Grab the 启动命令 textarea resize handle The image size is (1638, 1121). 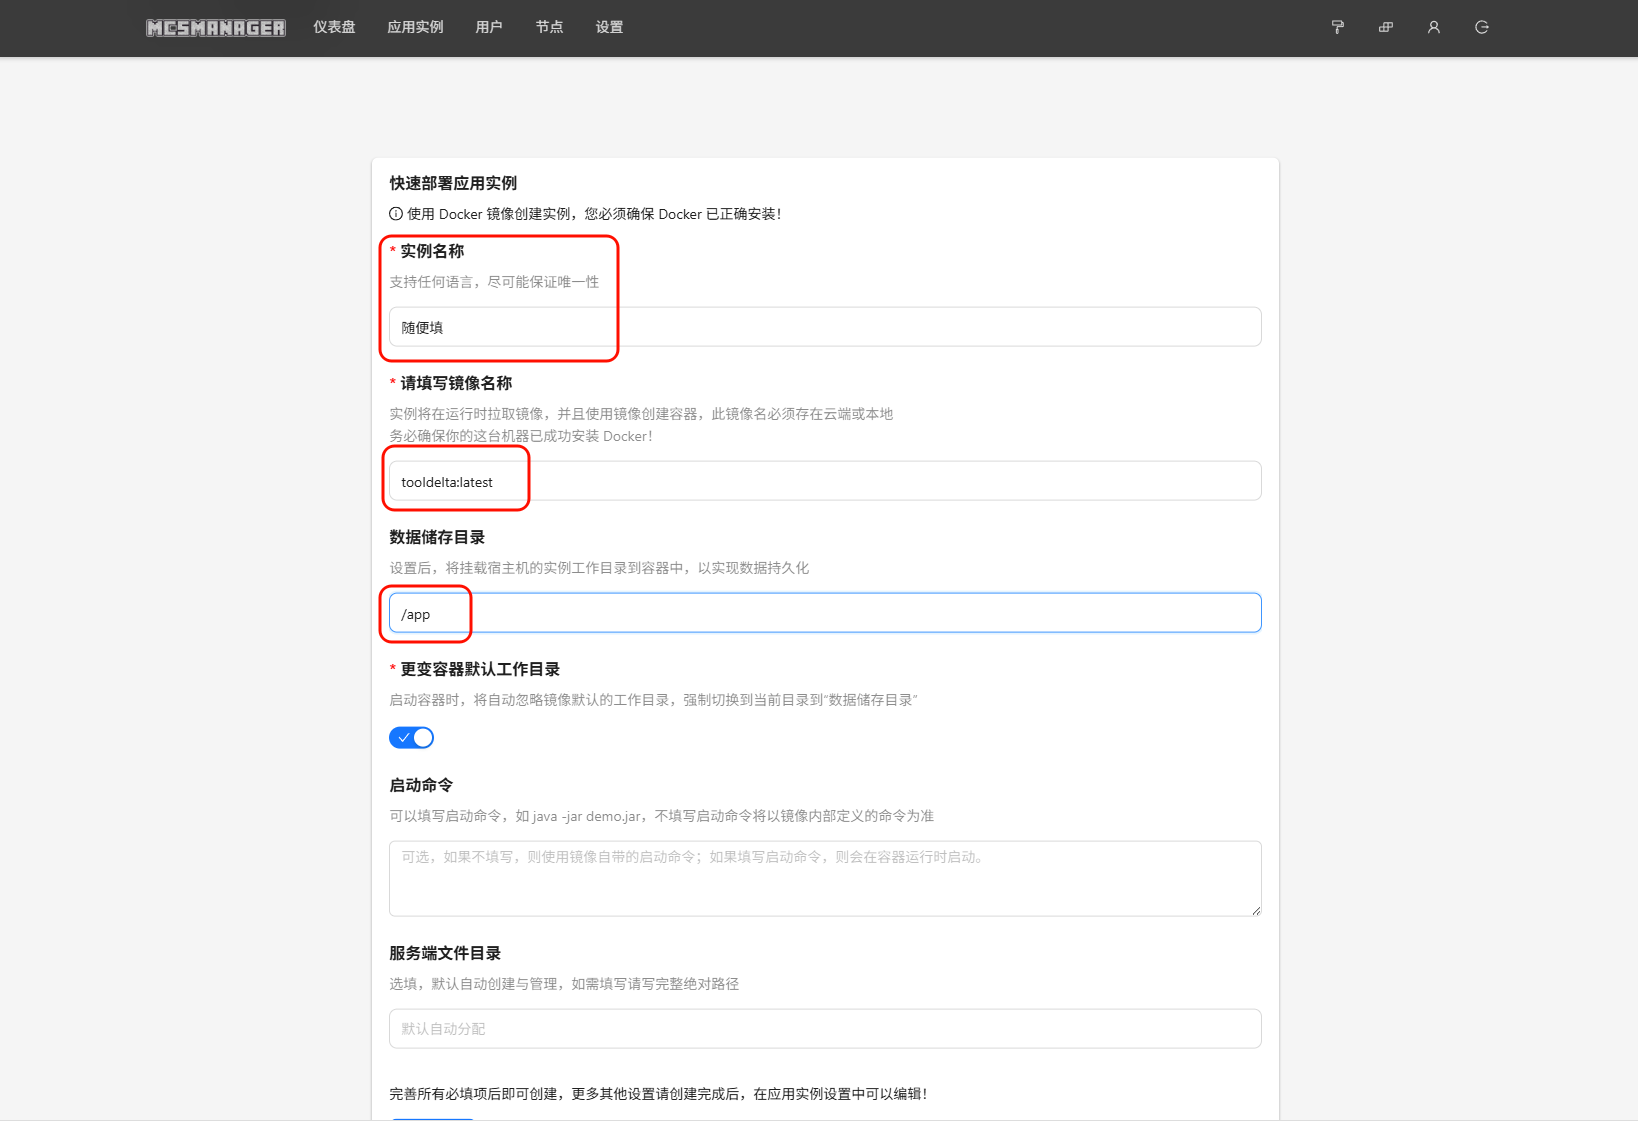1256,911
